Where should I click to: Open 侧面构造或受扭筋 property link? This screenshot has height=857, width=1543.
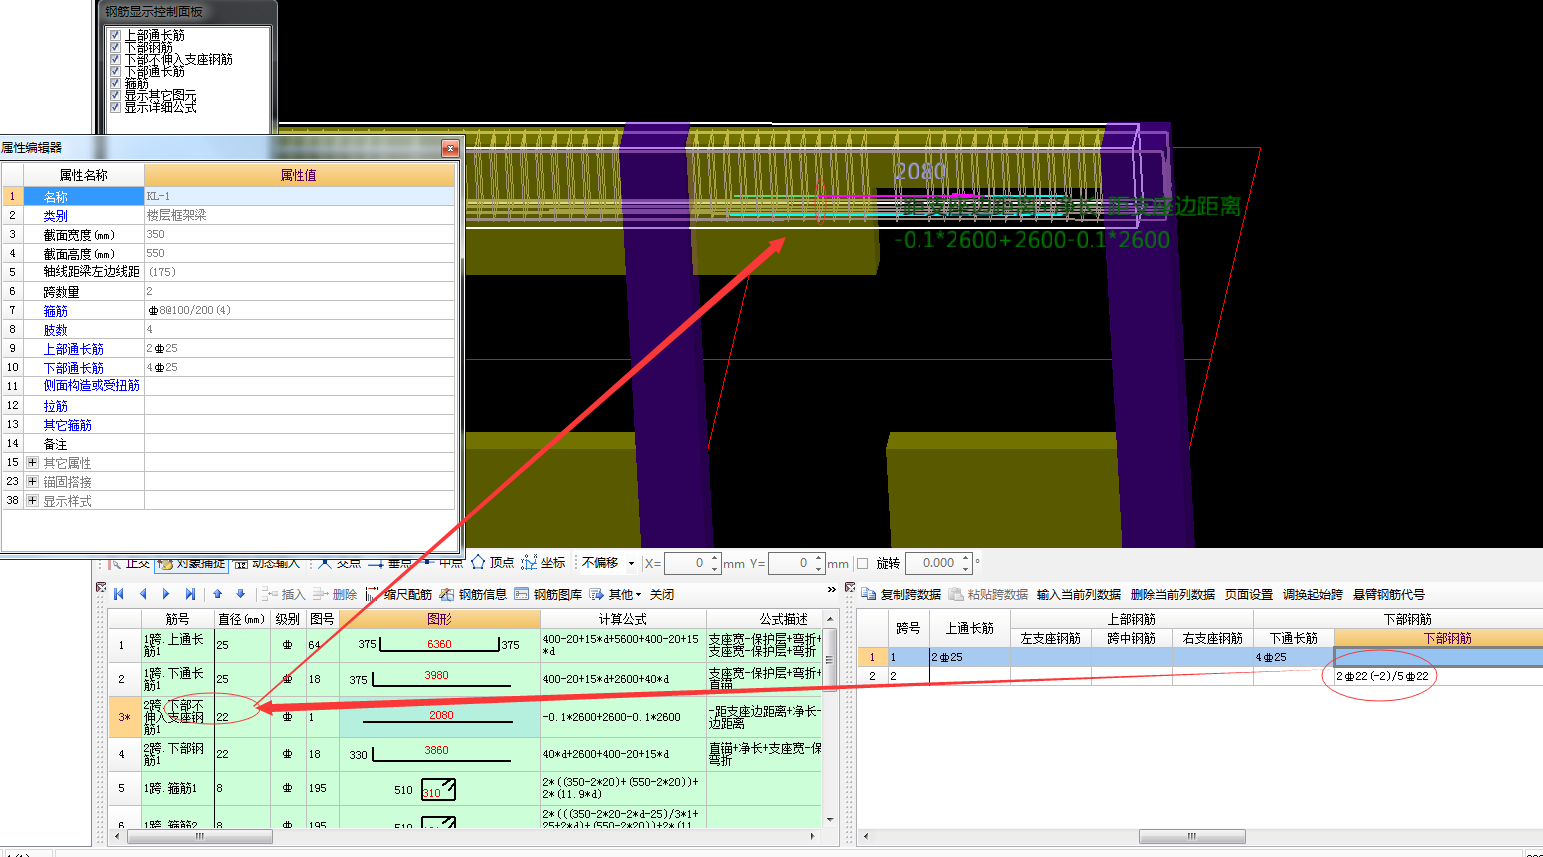(x=92, y=385)
